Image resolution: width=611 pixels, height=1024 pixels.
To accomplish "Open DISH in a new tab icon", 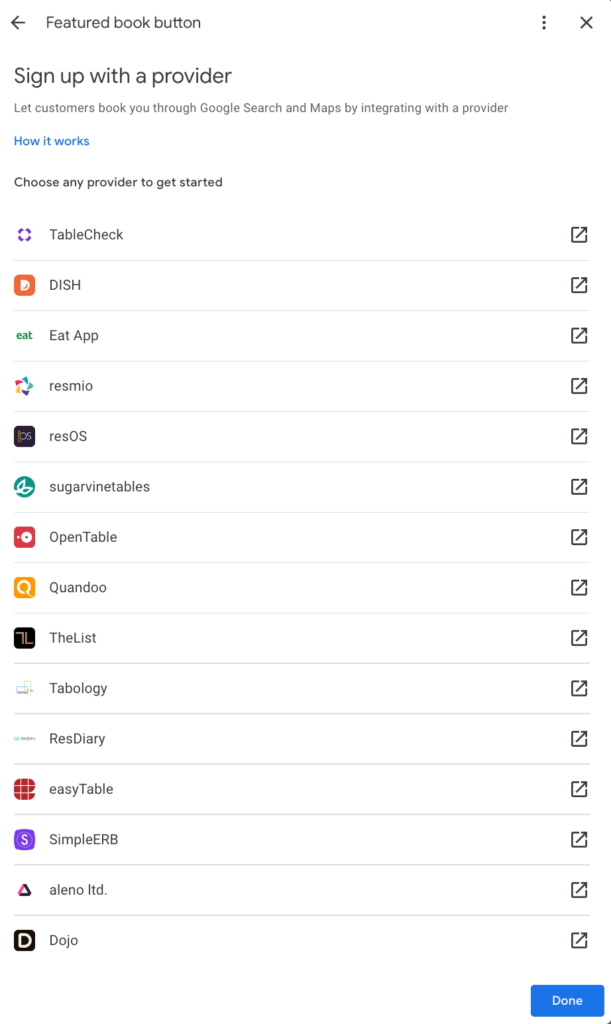I will 579,285.
